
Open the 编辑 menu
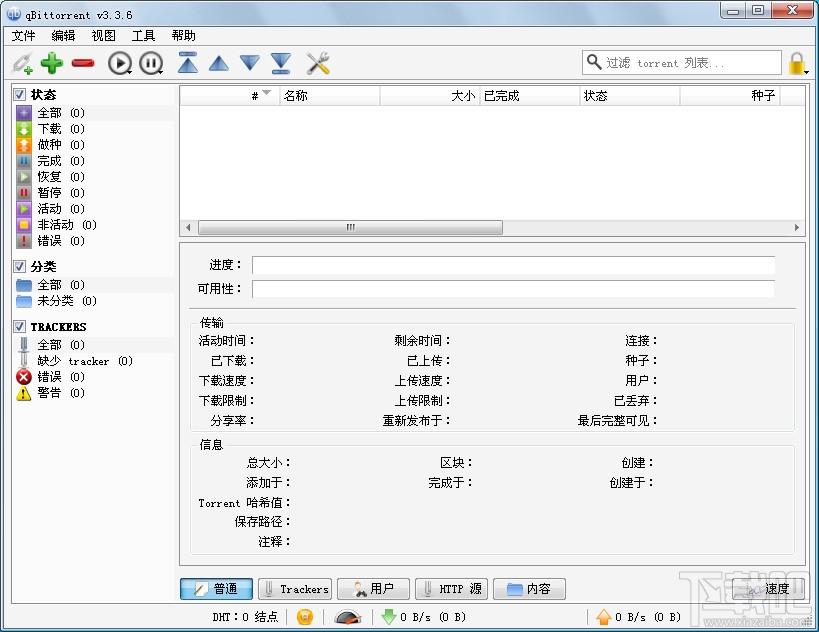click(x=63, y=36)
